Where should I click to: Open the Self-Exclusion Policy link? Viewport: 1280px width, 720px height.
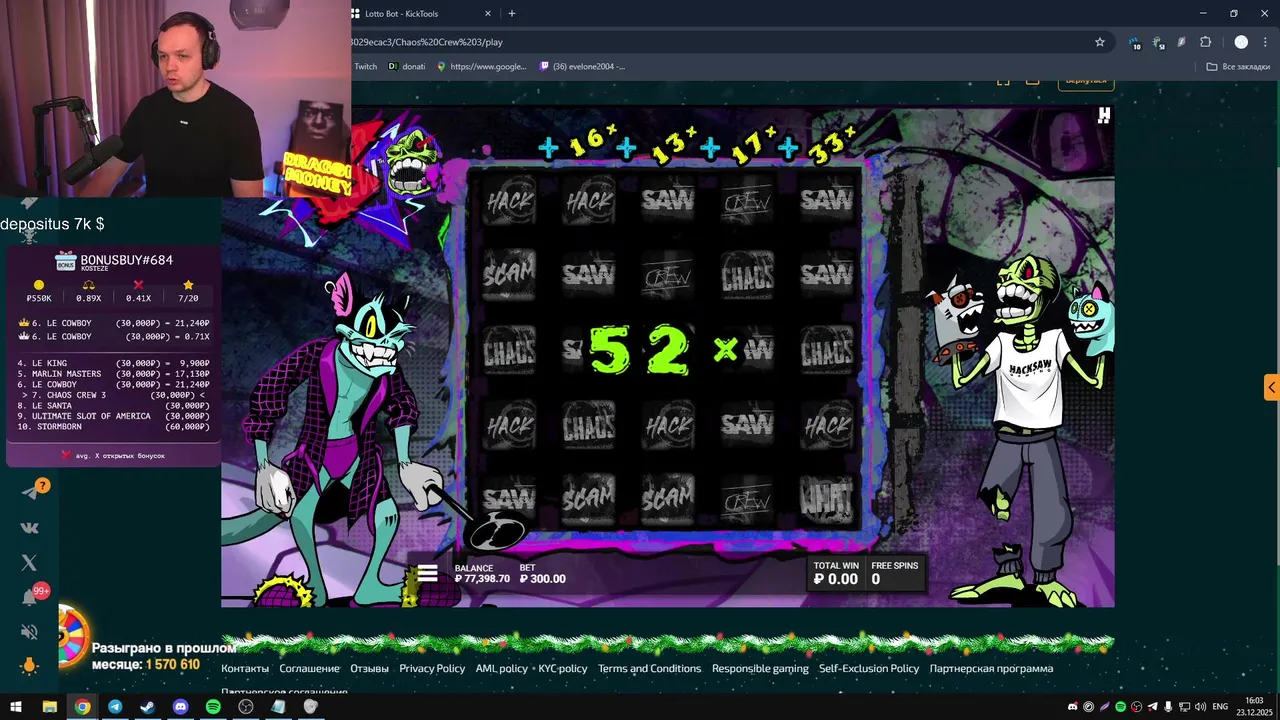coord(869,668)
